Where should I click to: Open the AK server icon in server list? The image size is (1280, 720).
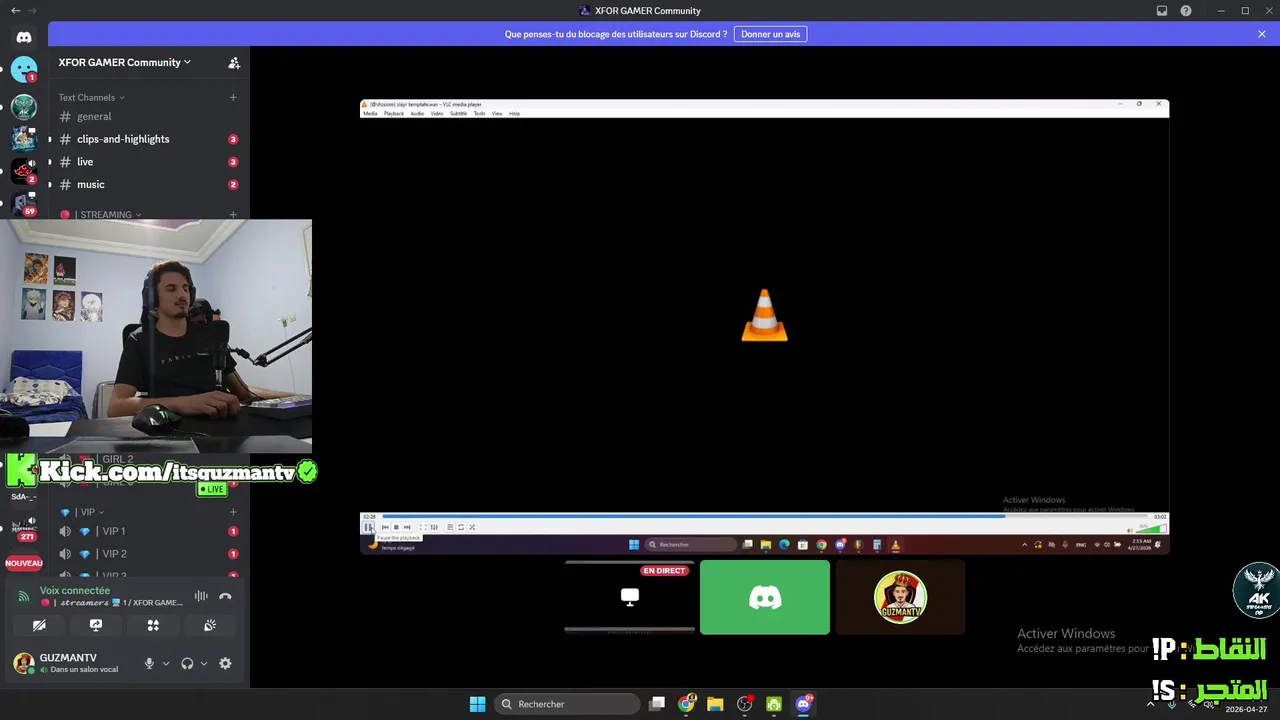[x=24, y=106]
